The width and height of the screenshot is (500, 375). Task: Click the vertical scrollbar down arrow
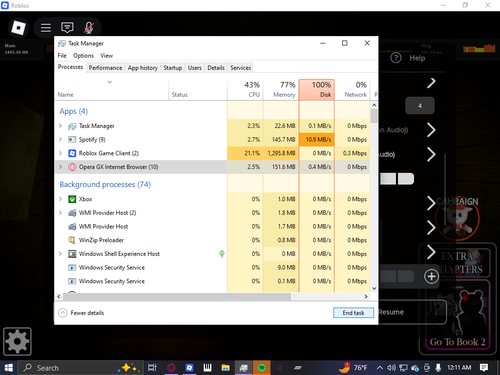[374, 288]
